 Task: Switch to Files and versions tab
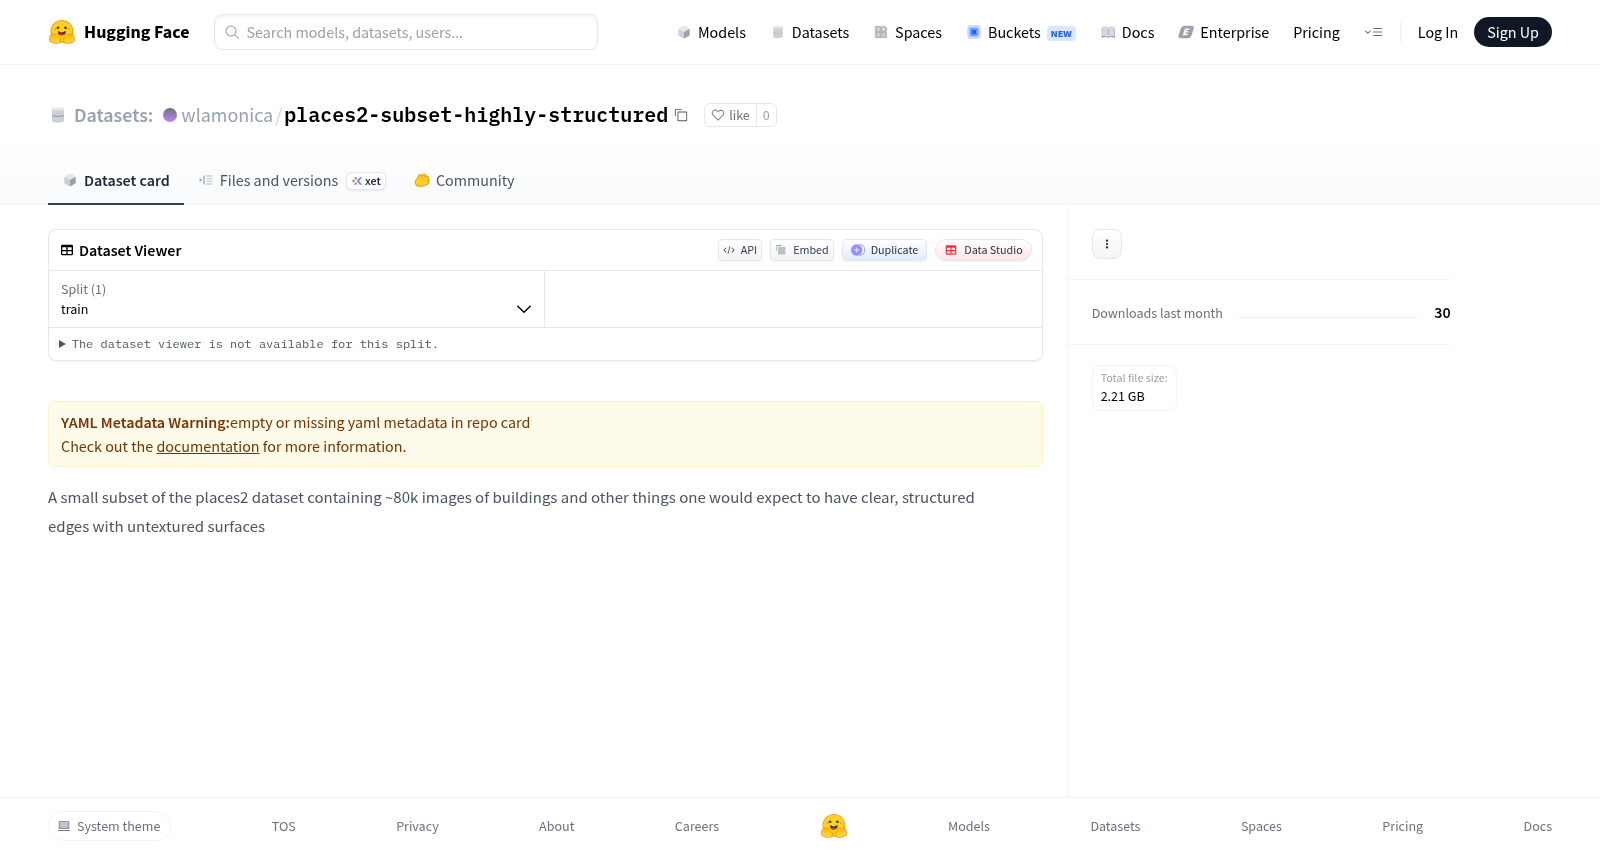click(x=292, y=181)
